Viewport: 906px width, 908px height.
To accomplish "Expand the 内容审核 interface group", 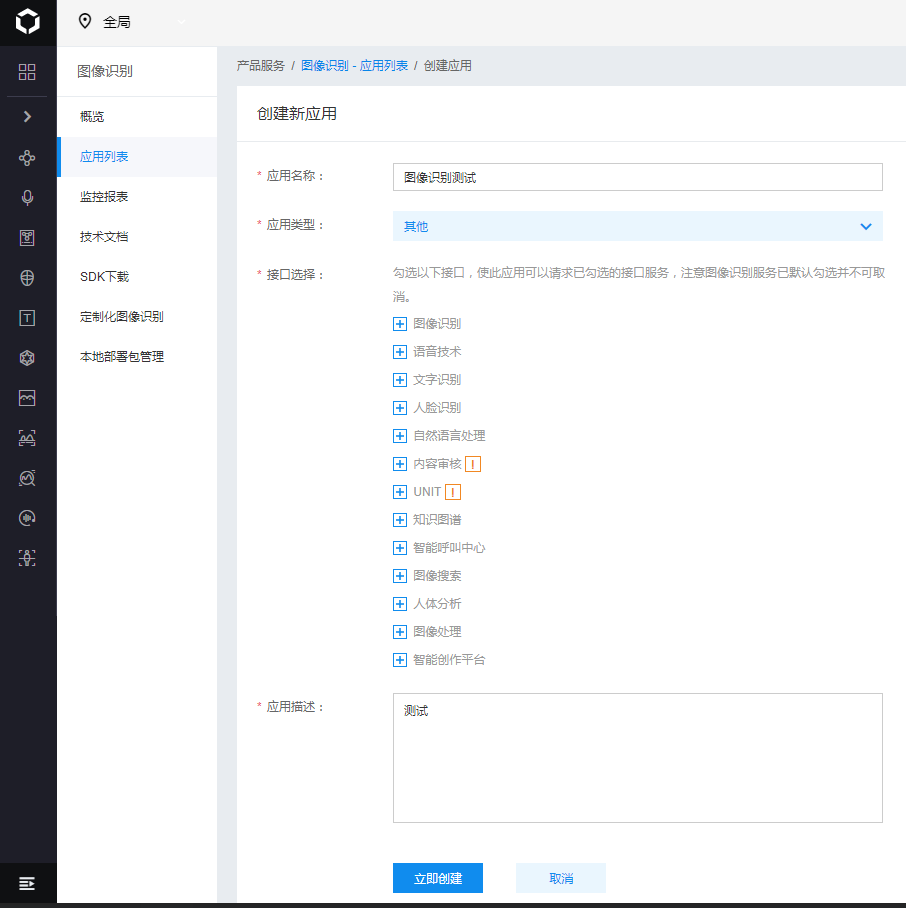I will click(399, 464).
